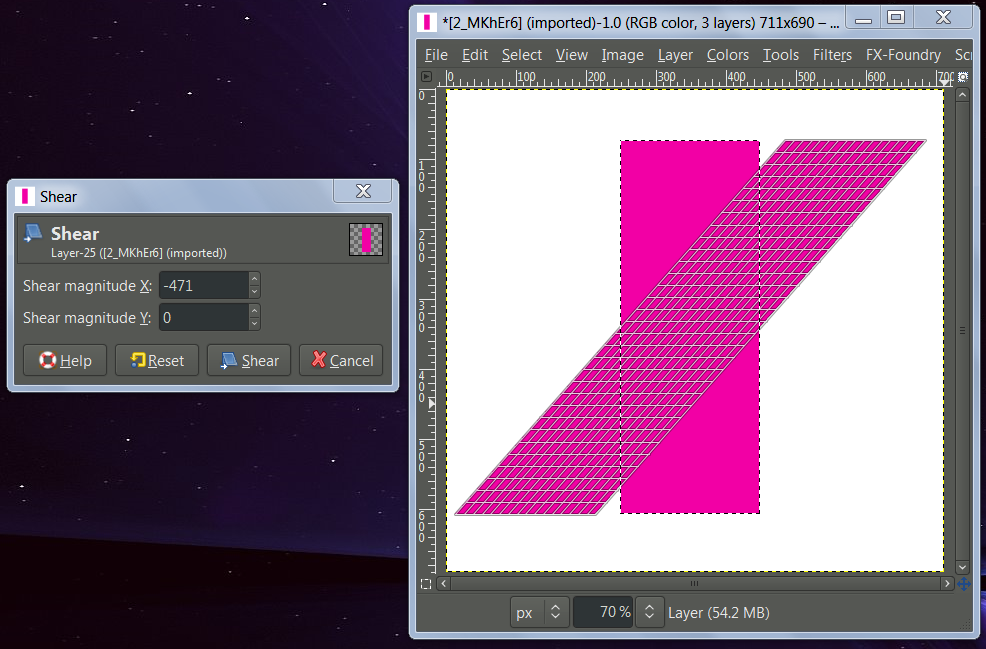Viewport: 986px width, 649px height.
Task: Open the image menu triangle button at ruler corner
Action: pos(426,77)
